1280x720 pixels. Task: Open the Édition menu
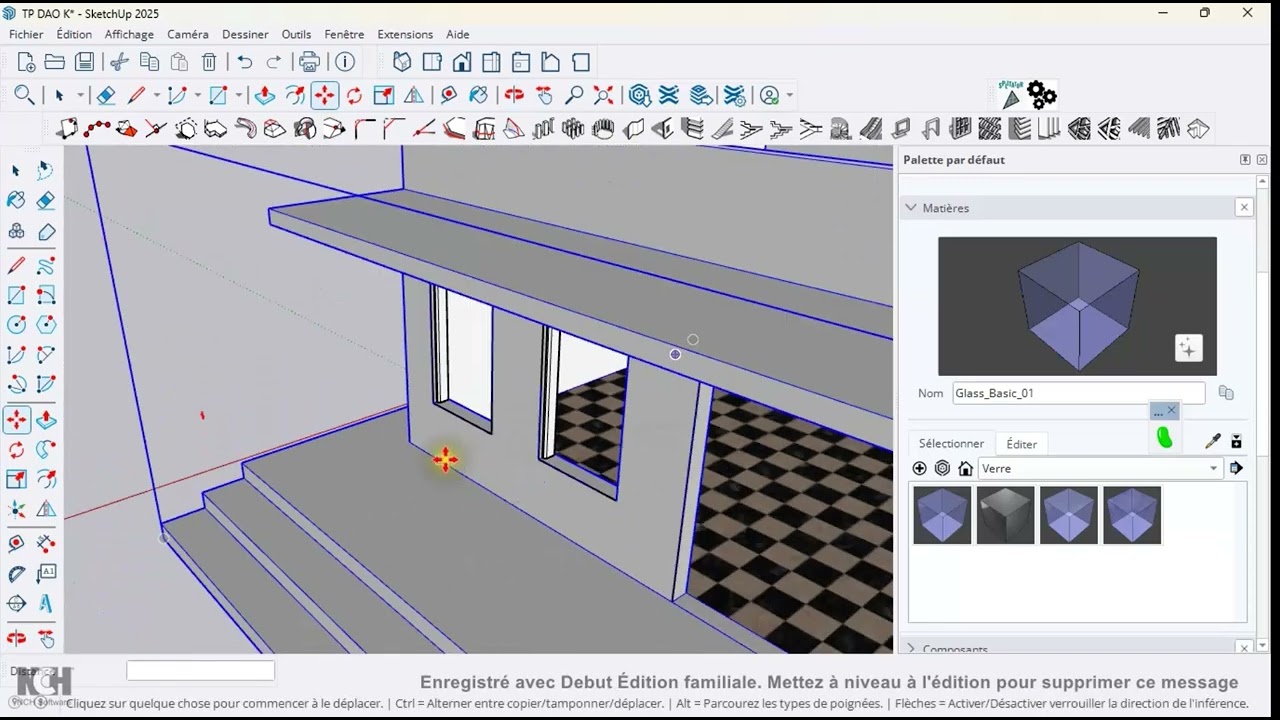74,34
